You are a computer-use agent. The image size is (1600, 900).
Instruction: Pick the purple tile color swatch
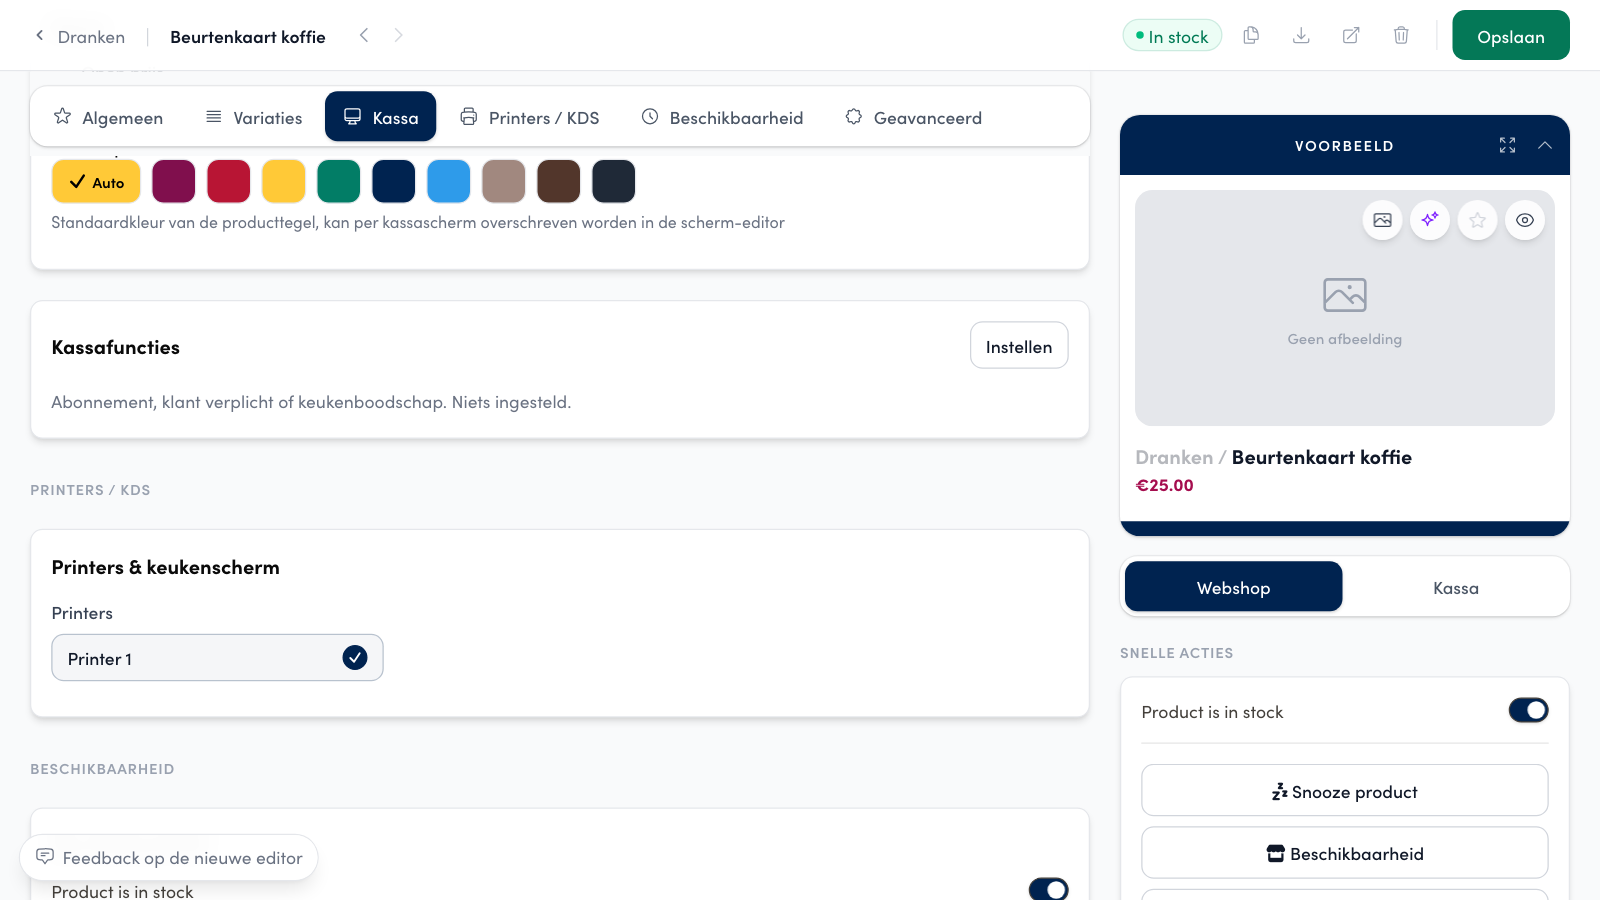click(x=174, y=182)
